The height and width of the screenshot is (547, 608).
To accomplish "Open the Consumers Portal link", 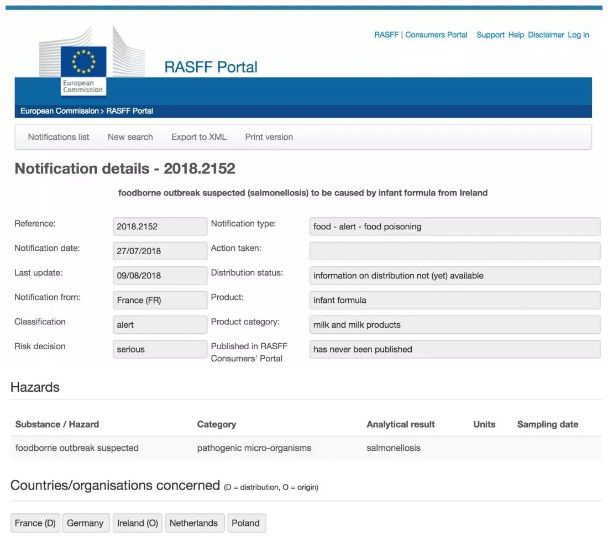I will tap(436, 35).
